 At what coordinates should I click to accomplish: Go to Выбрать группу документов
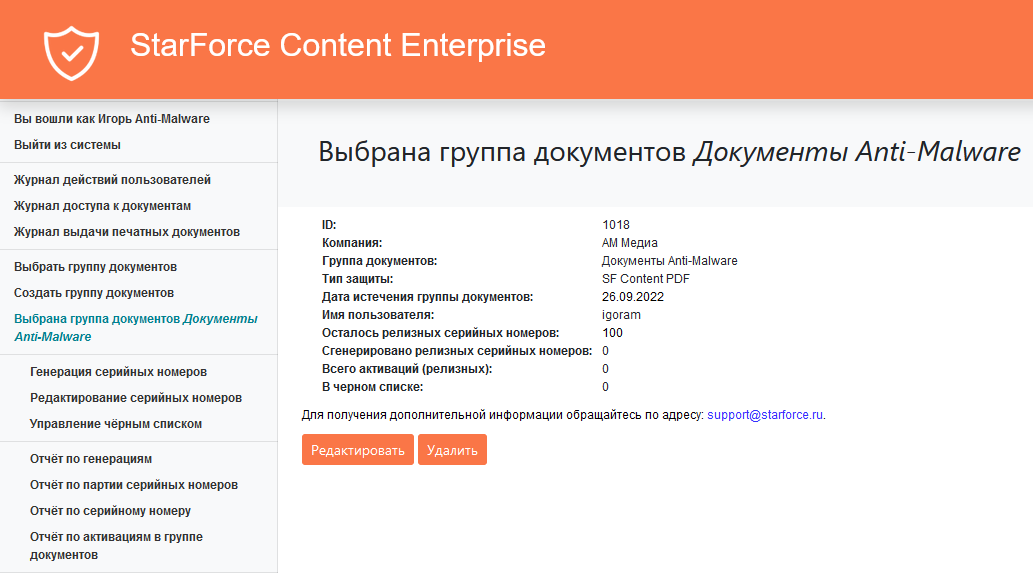(x=95, y=267)
